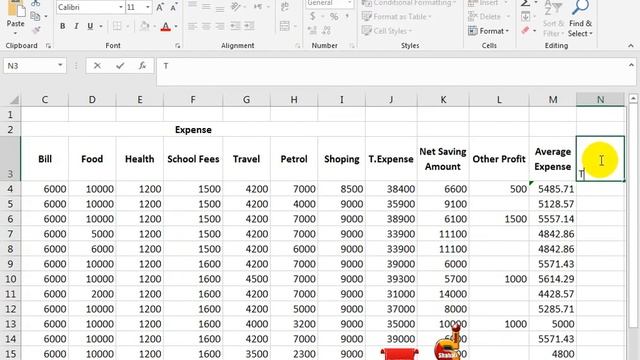
Task: Select row 10 header
Action: [10, 279]
